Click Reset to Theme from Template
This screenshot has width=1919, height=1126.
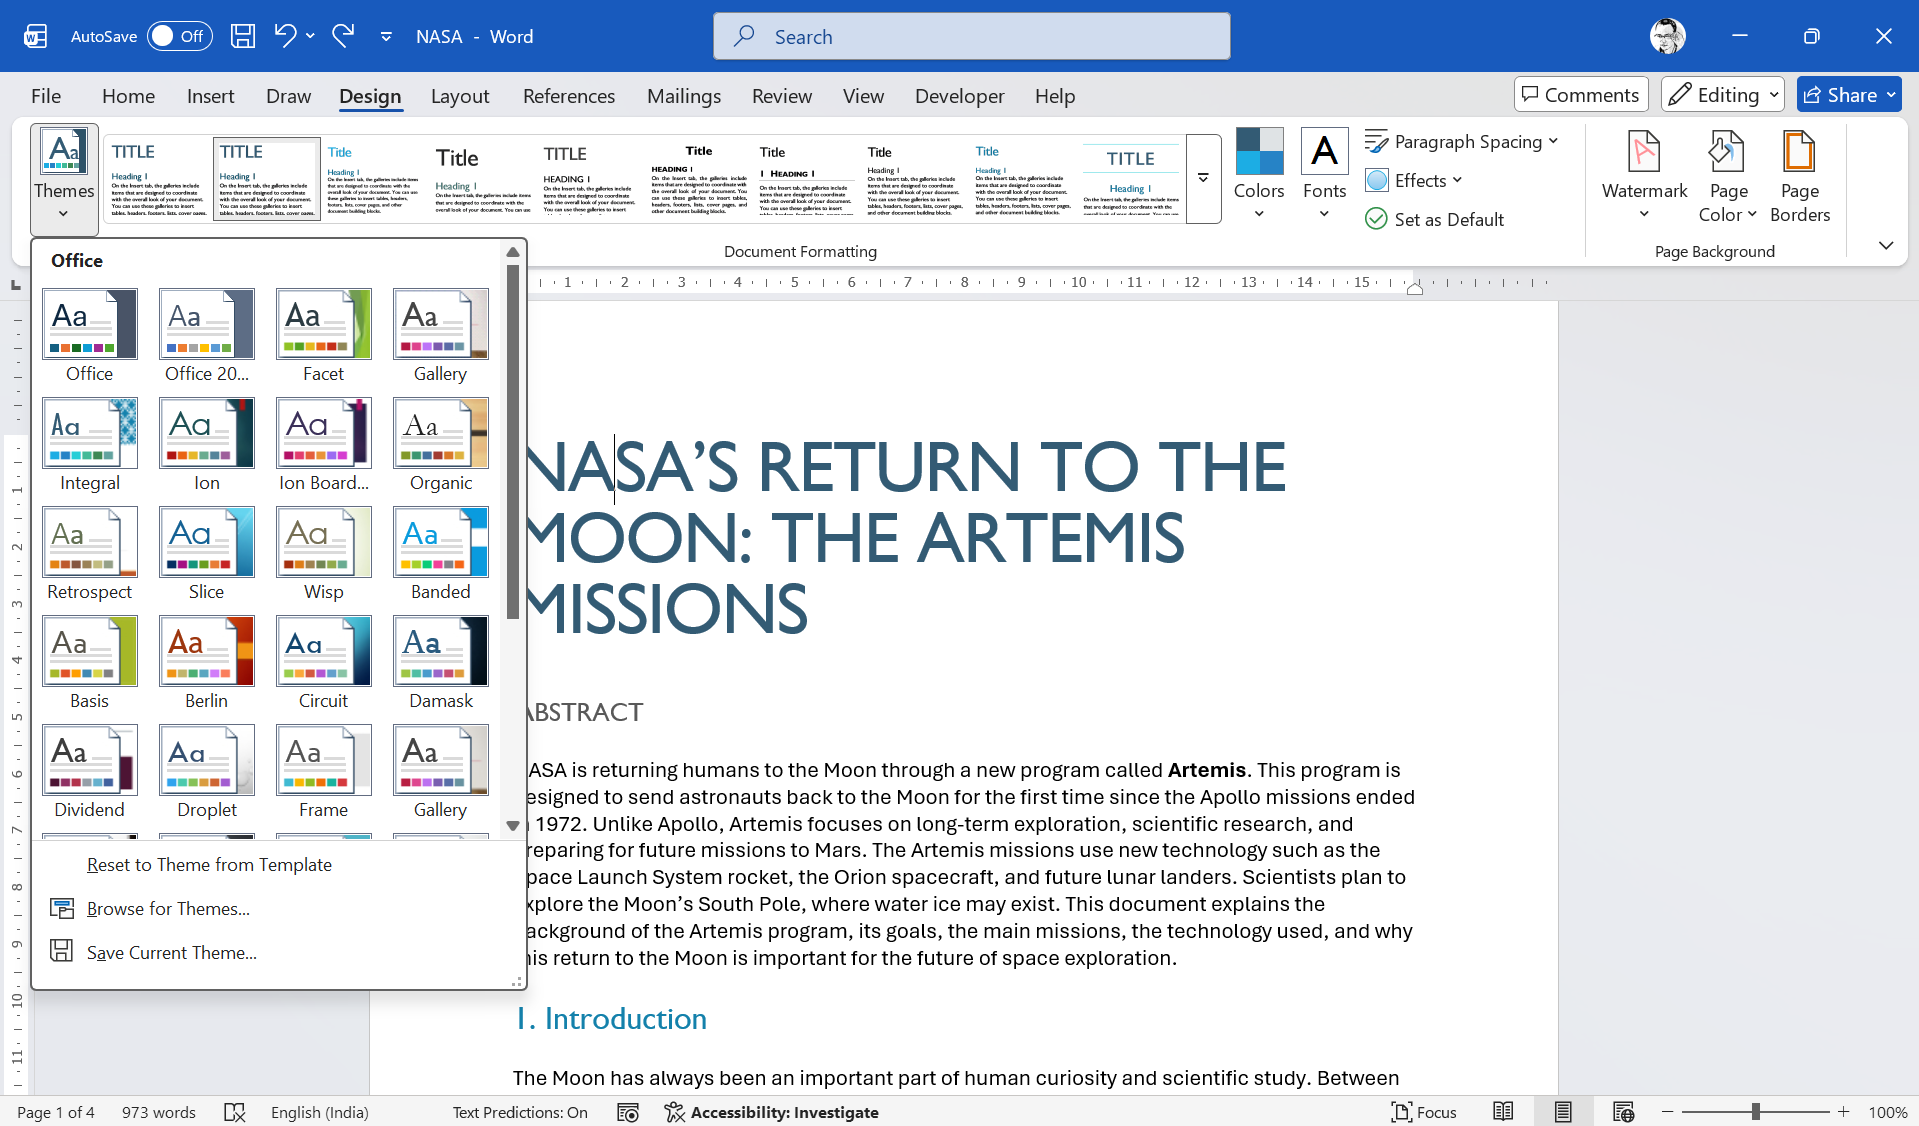[209, 865]
